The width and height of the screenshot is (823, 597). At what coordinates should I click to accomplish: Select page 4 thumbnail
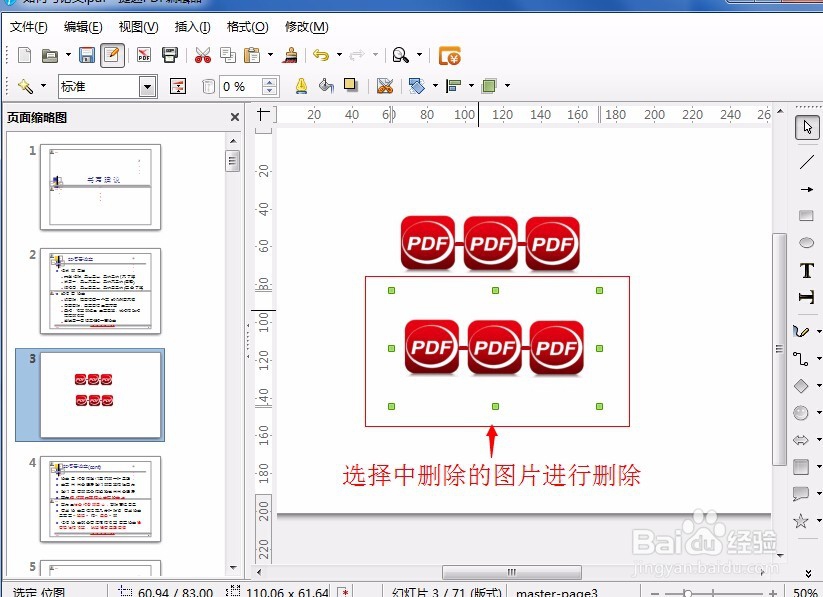[100, 499]
